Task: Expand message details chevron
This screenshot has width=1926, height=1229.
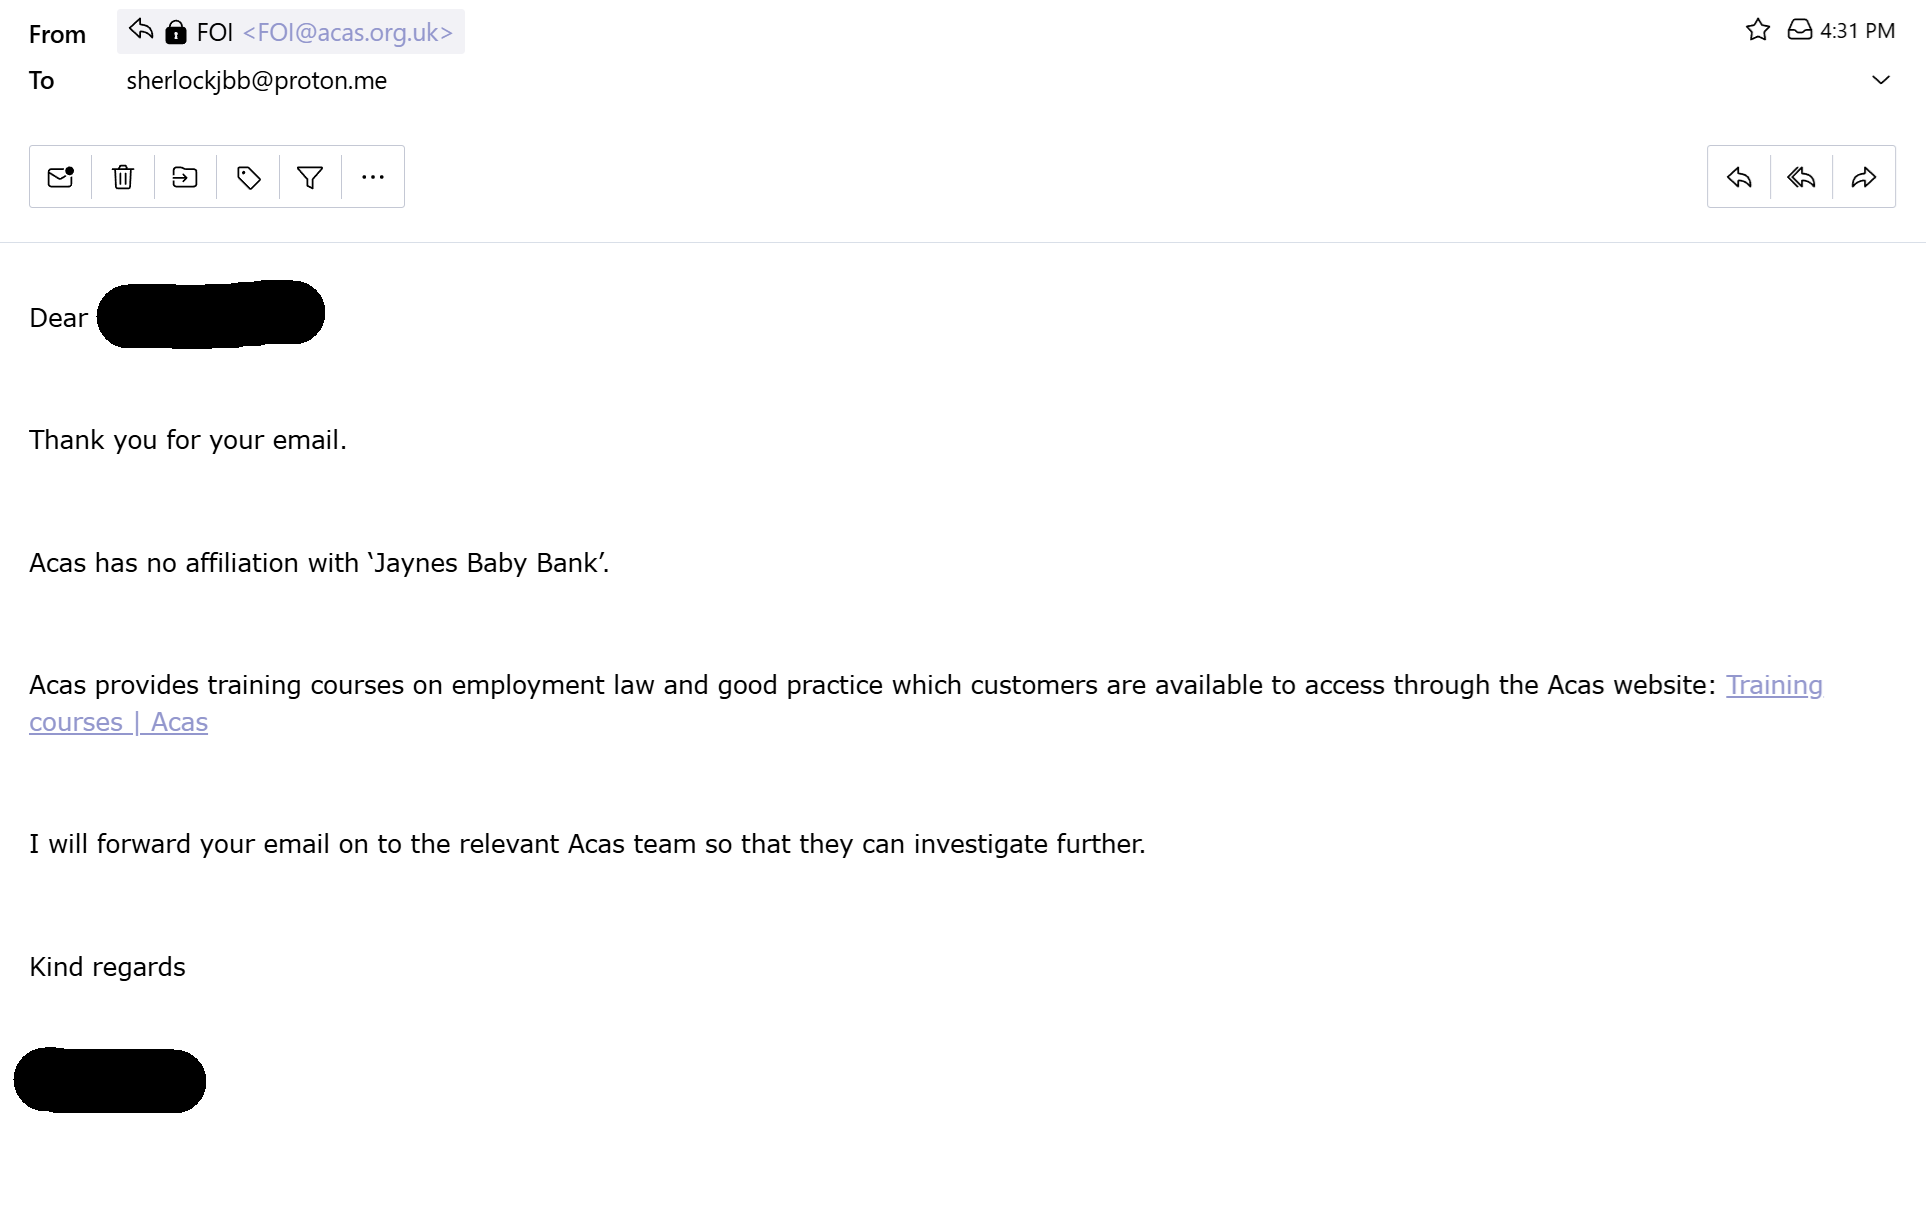Action: [x=1881, y=80]
